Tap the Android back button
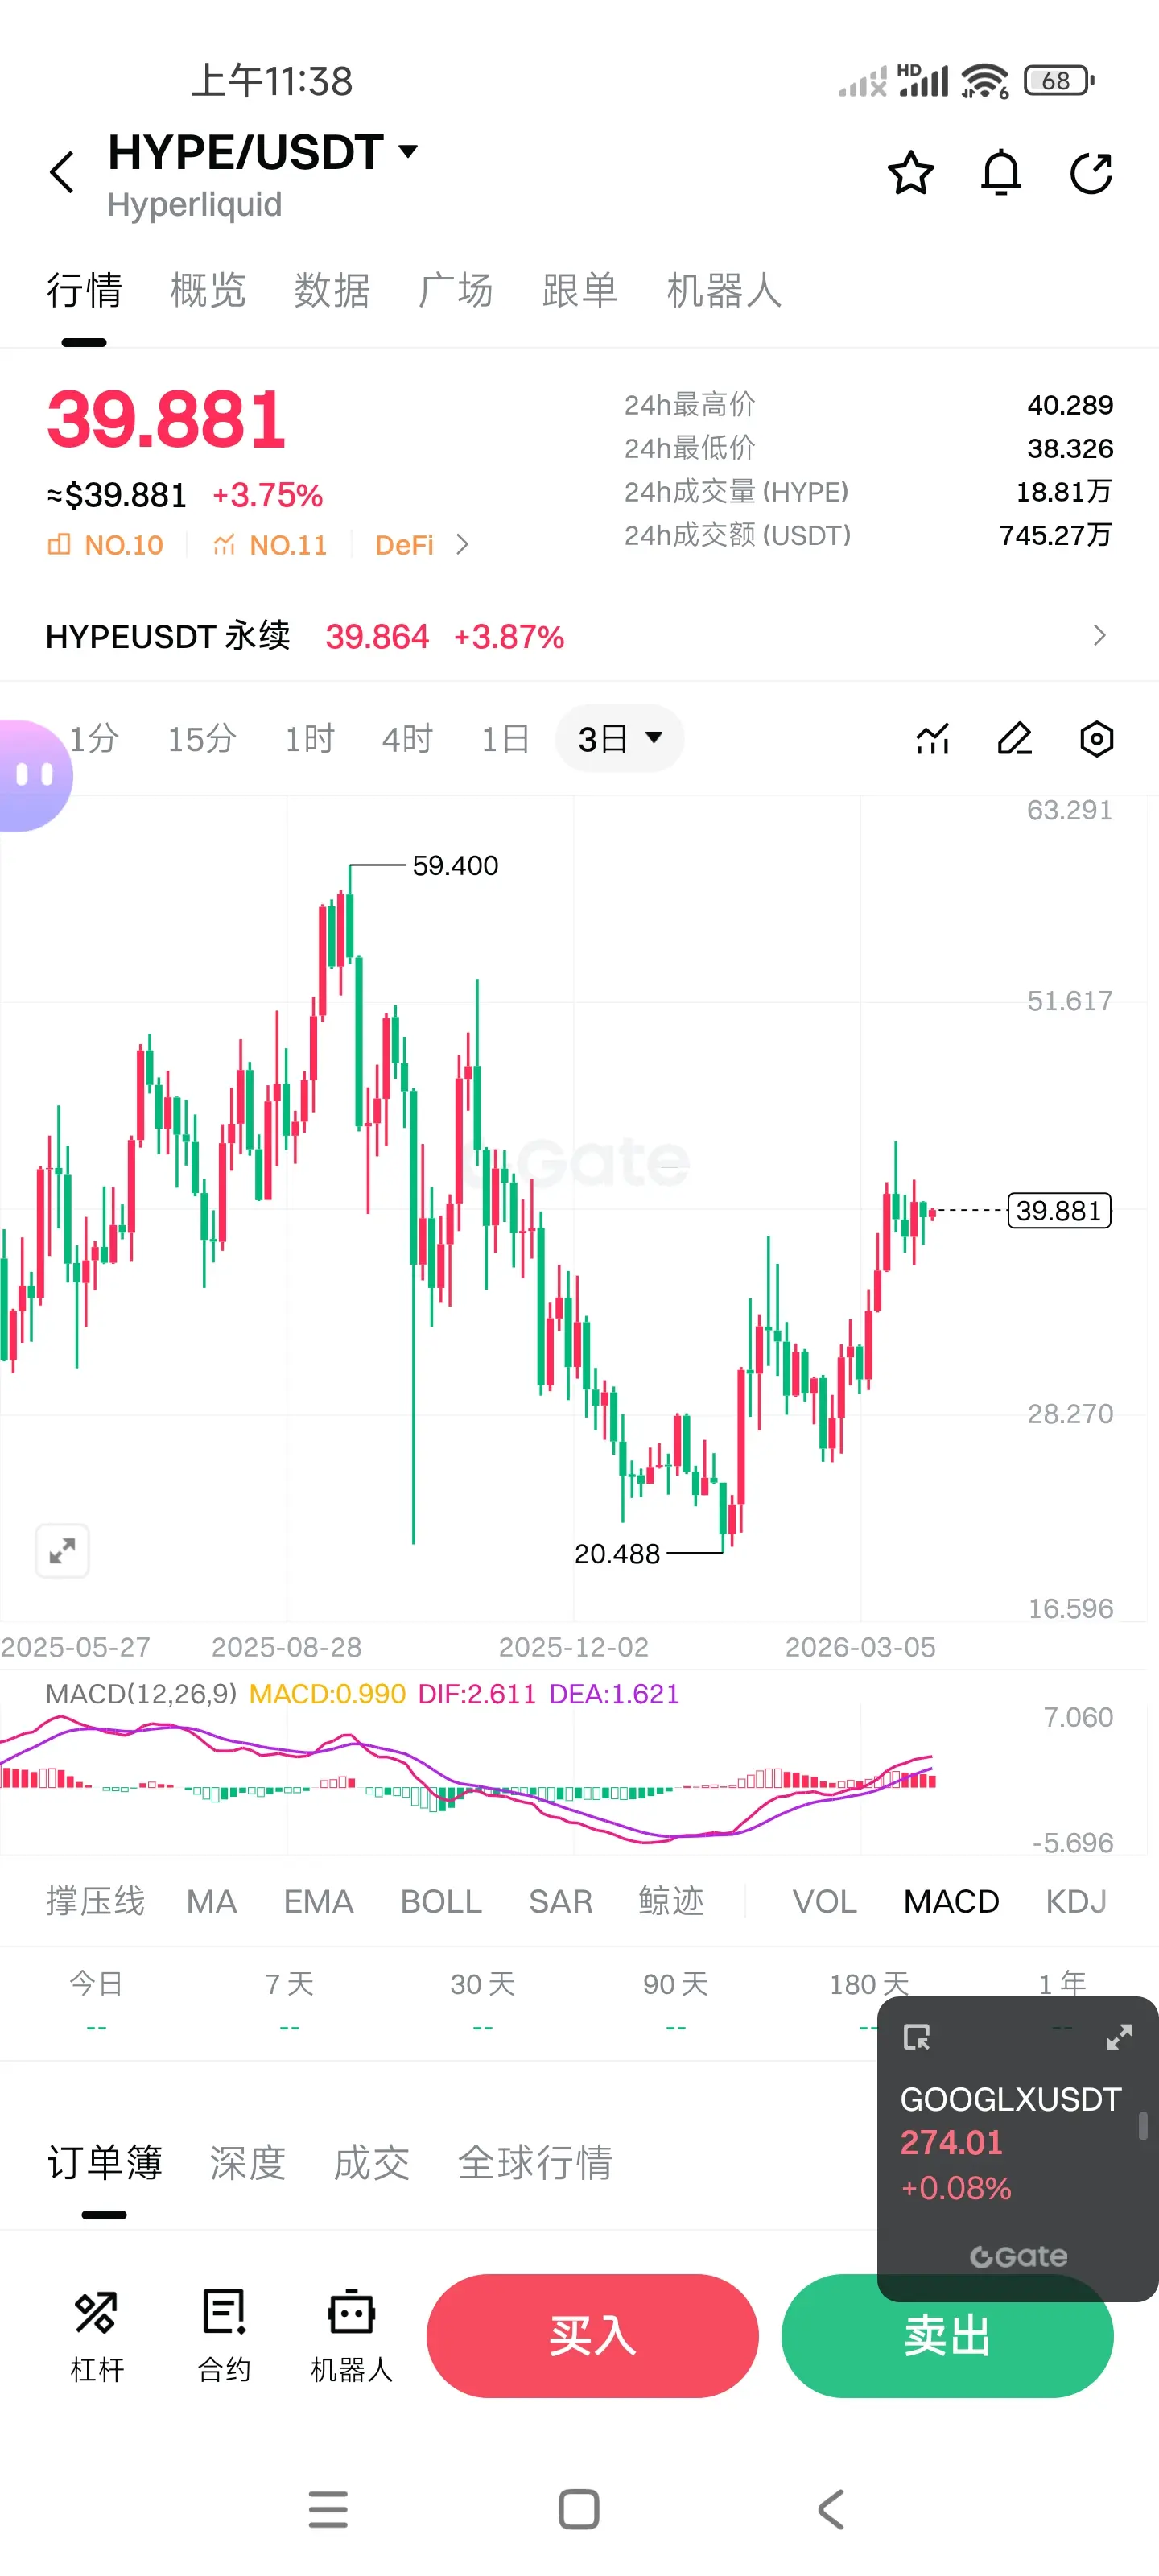The image size is (1159, 2576). (831, 2509)
